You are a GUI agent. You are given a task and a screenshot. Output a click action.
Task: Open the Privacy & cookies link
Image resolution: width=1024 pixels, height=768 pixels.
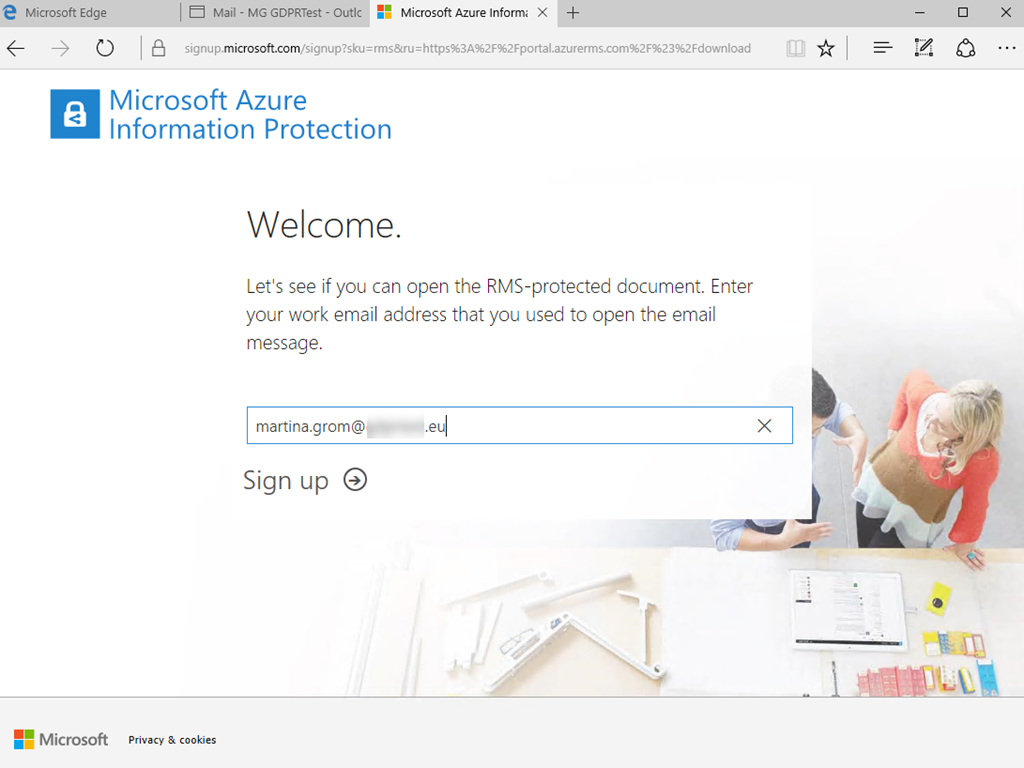pos(172,740)
